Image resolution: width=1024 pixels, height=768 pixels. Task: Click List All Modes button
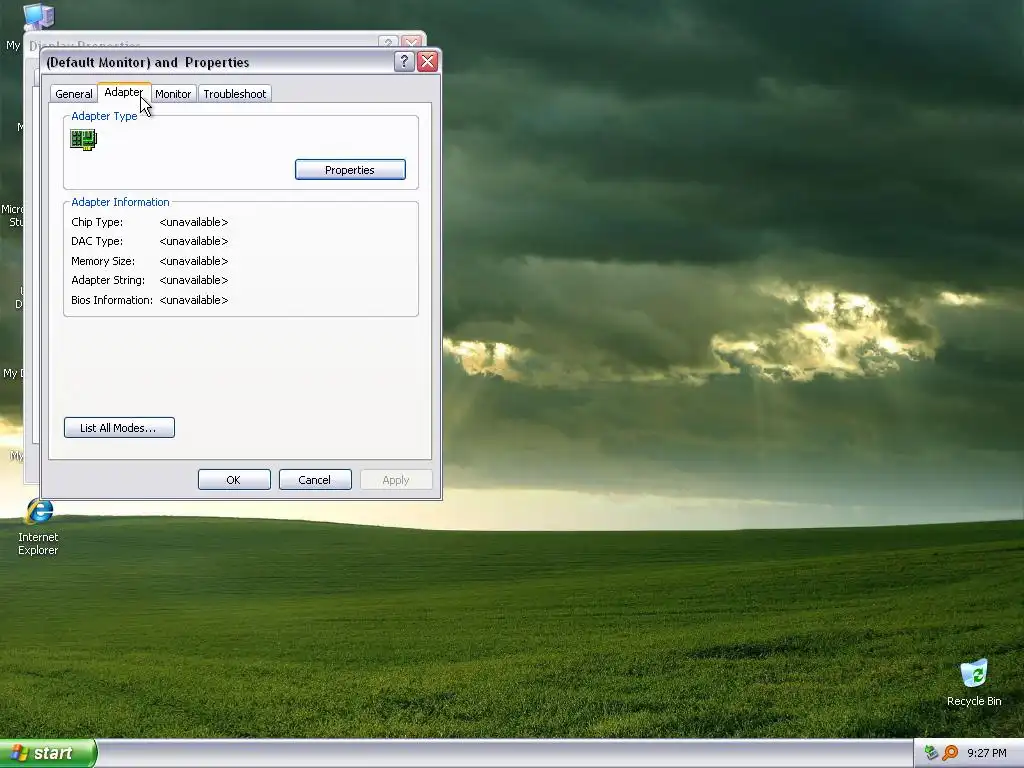point(119,428)
